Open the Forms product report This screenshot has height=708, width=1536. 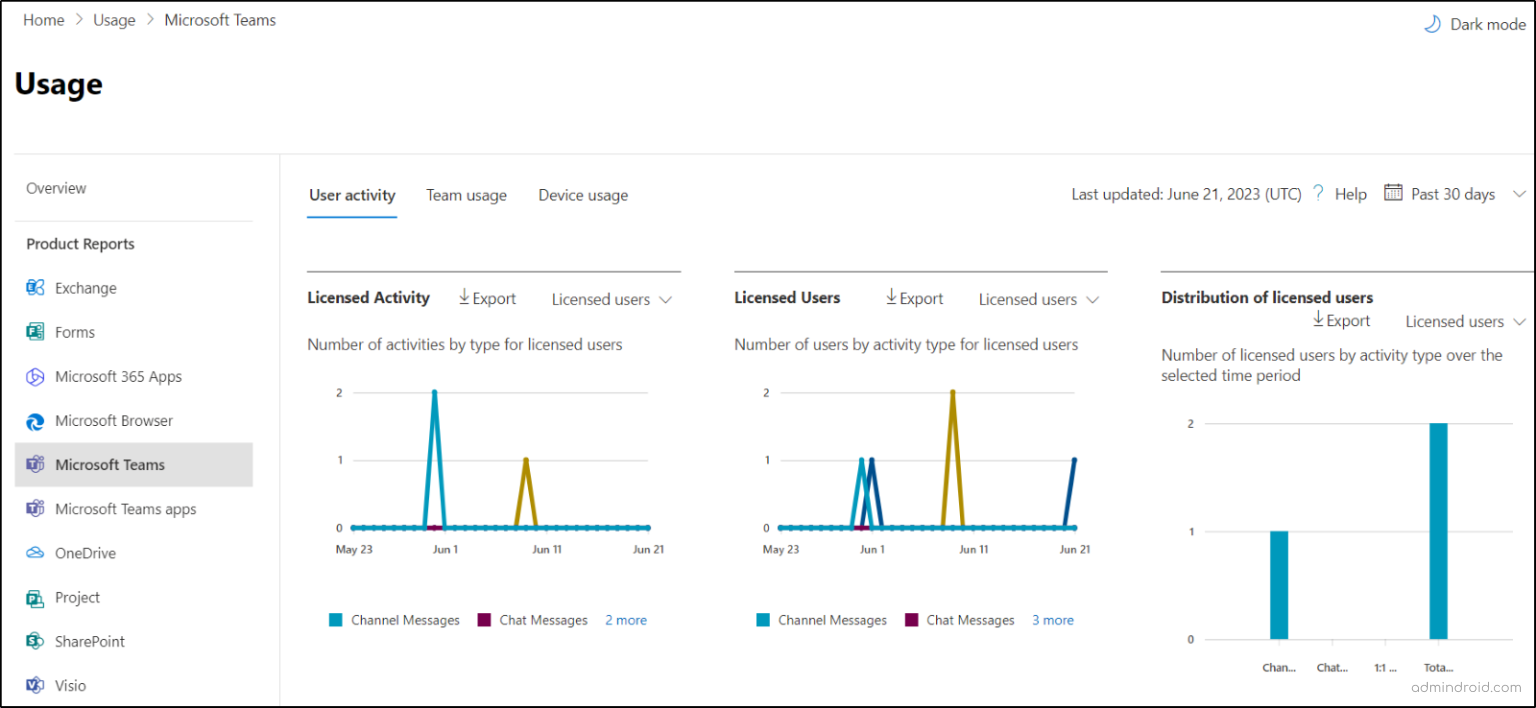coord(73,331)
